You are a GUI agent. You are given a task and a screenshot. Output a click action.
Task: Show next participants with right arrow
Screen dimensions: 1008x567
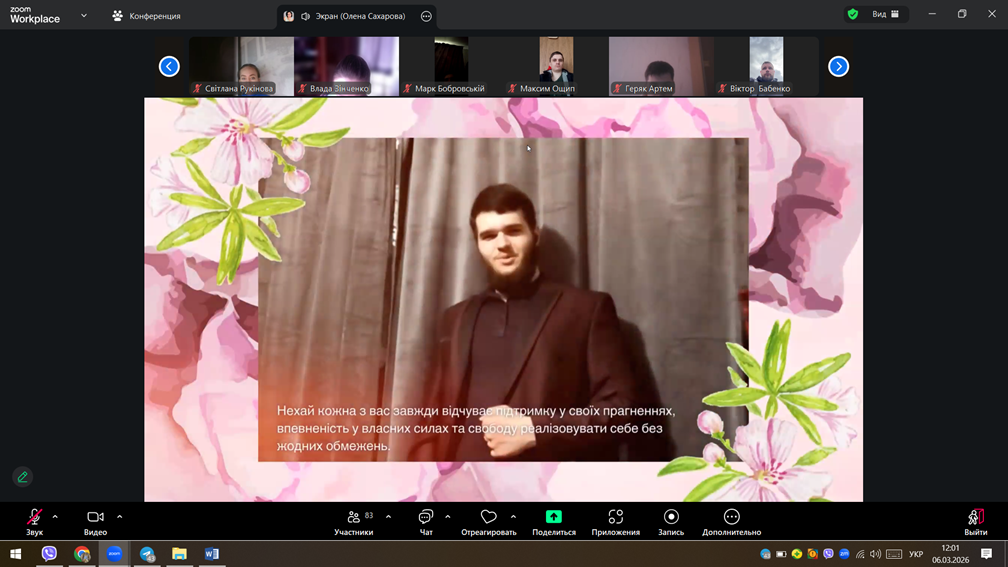point(838,66)
